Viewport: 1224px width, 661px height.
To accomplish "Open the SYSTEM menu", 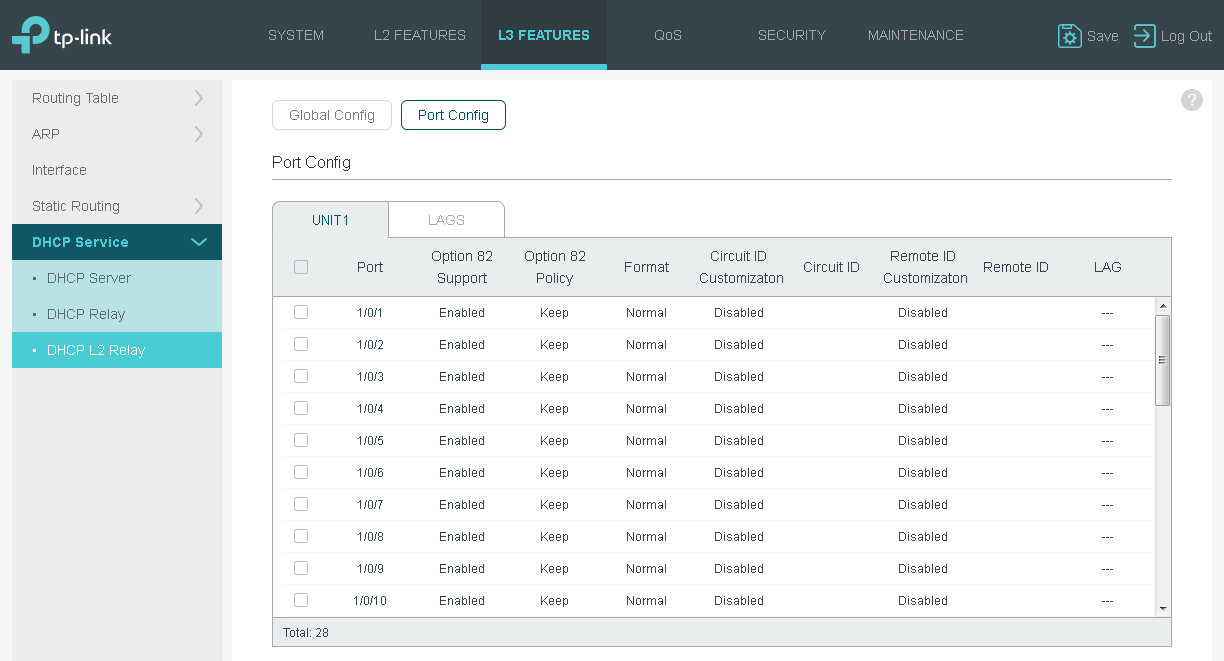I will tap(296, 35).
